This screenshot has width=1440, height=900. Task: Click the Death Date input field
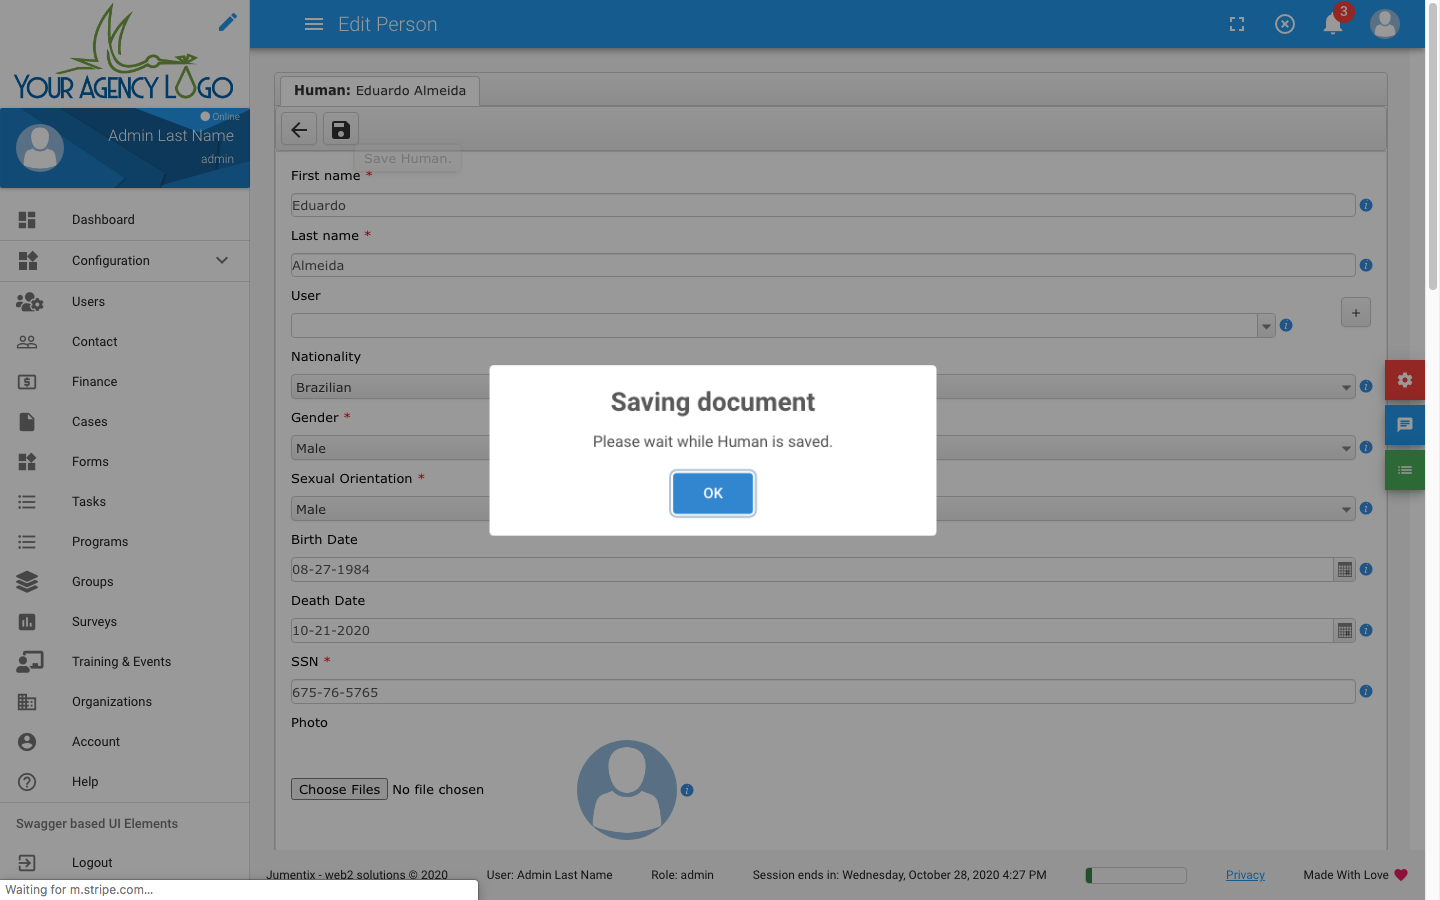[x=812, y=631]
